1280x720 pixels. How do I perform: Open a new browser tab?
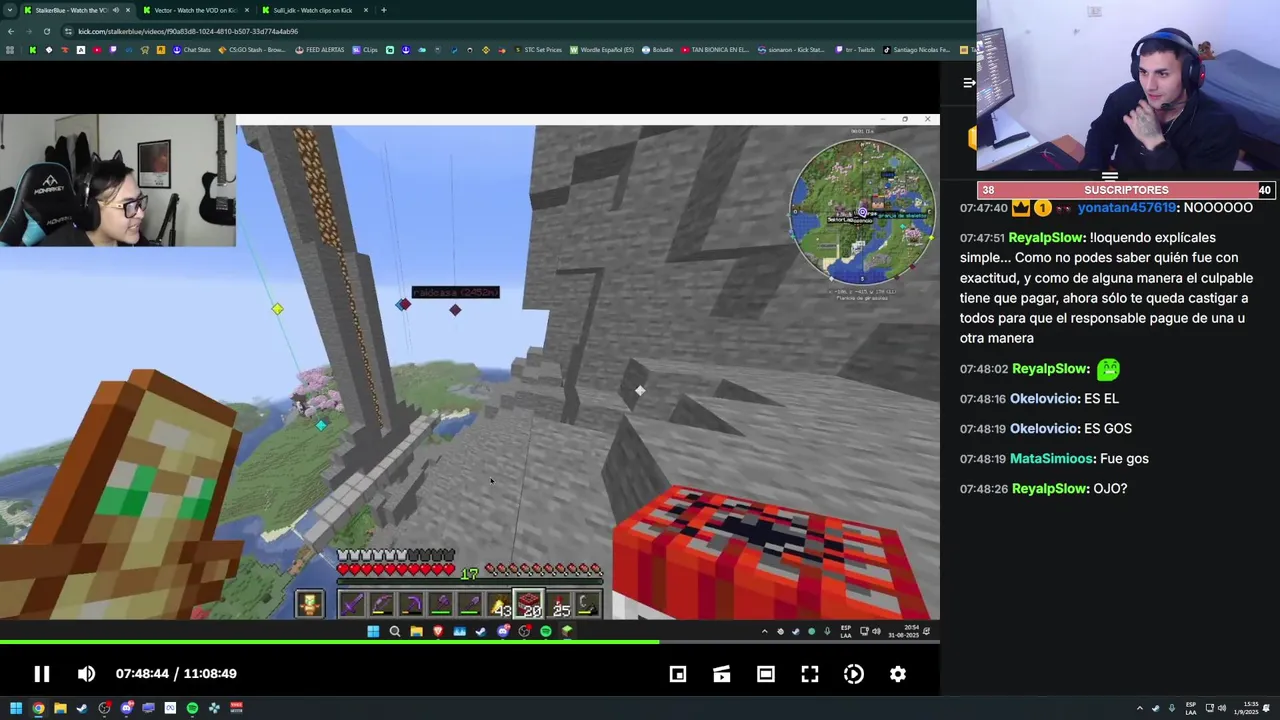coord(384,10)
